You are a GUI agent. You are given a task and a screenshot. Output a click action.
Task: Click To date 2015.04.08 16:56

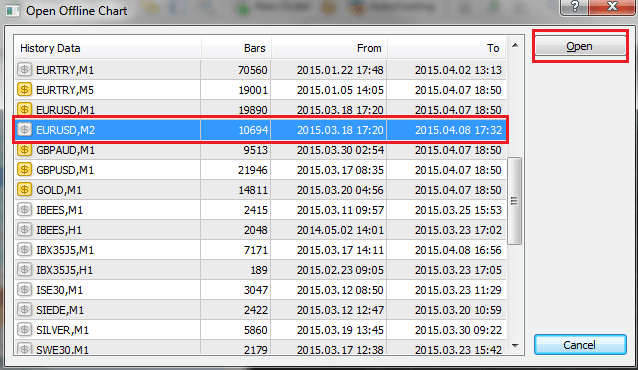pyautogui.click(x=458, y=250)
